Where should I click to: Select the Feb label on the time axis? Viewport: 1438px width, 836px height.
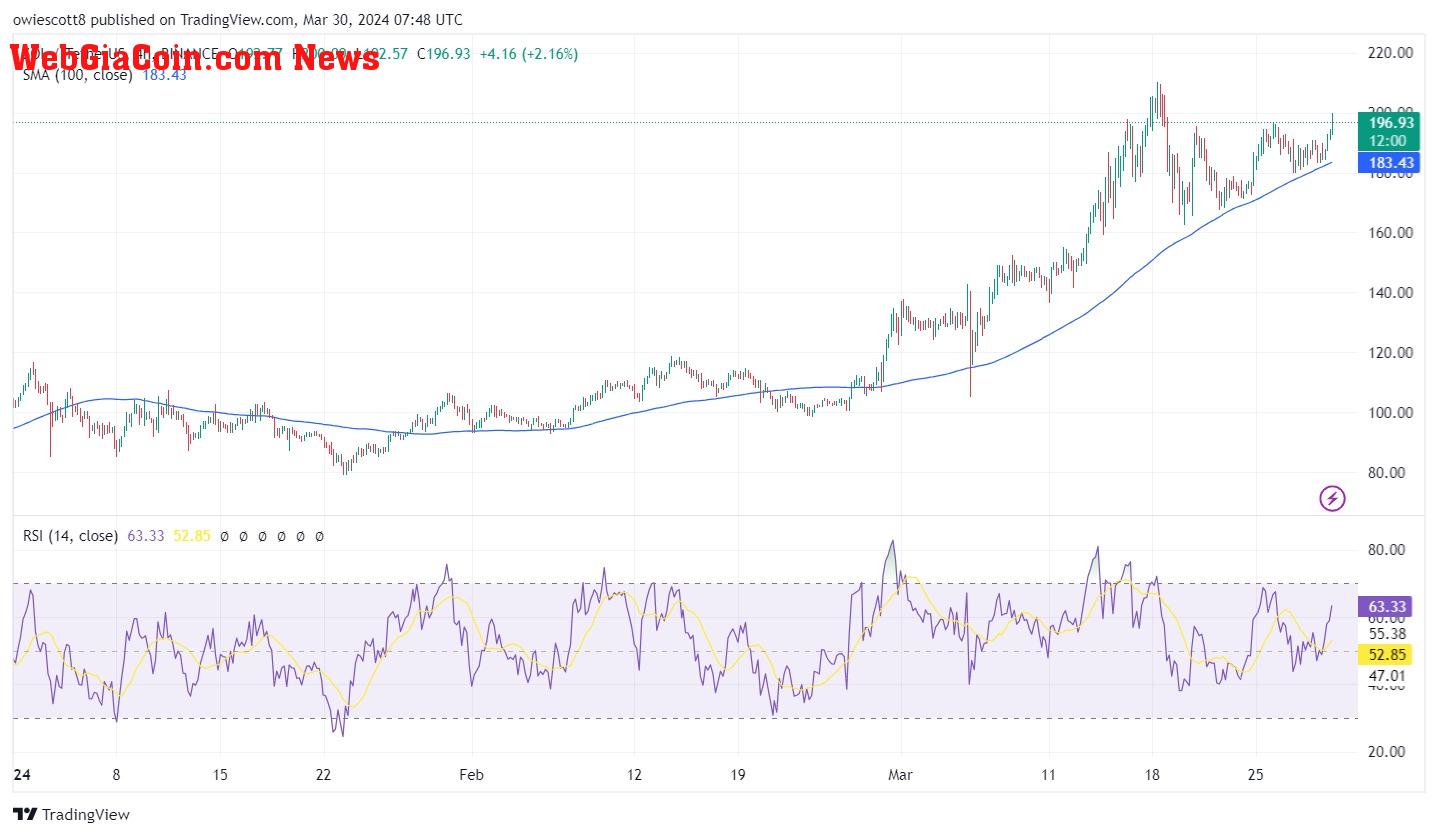click(471, 775)
